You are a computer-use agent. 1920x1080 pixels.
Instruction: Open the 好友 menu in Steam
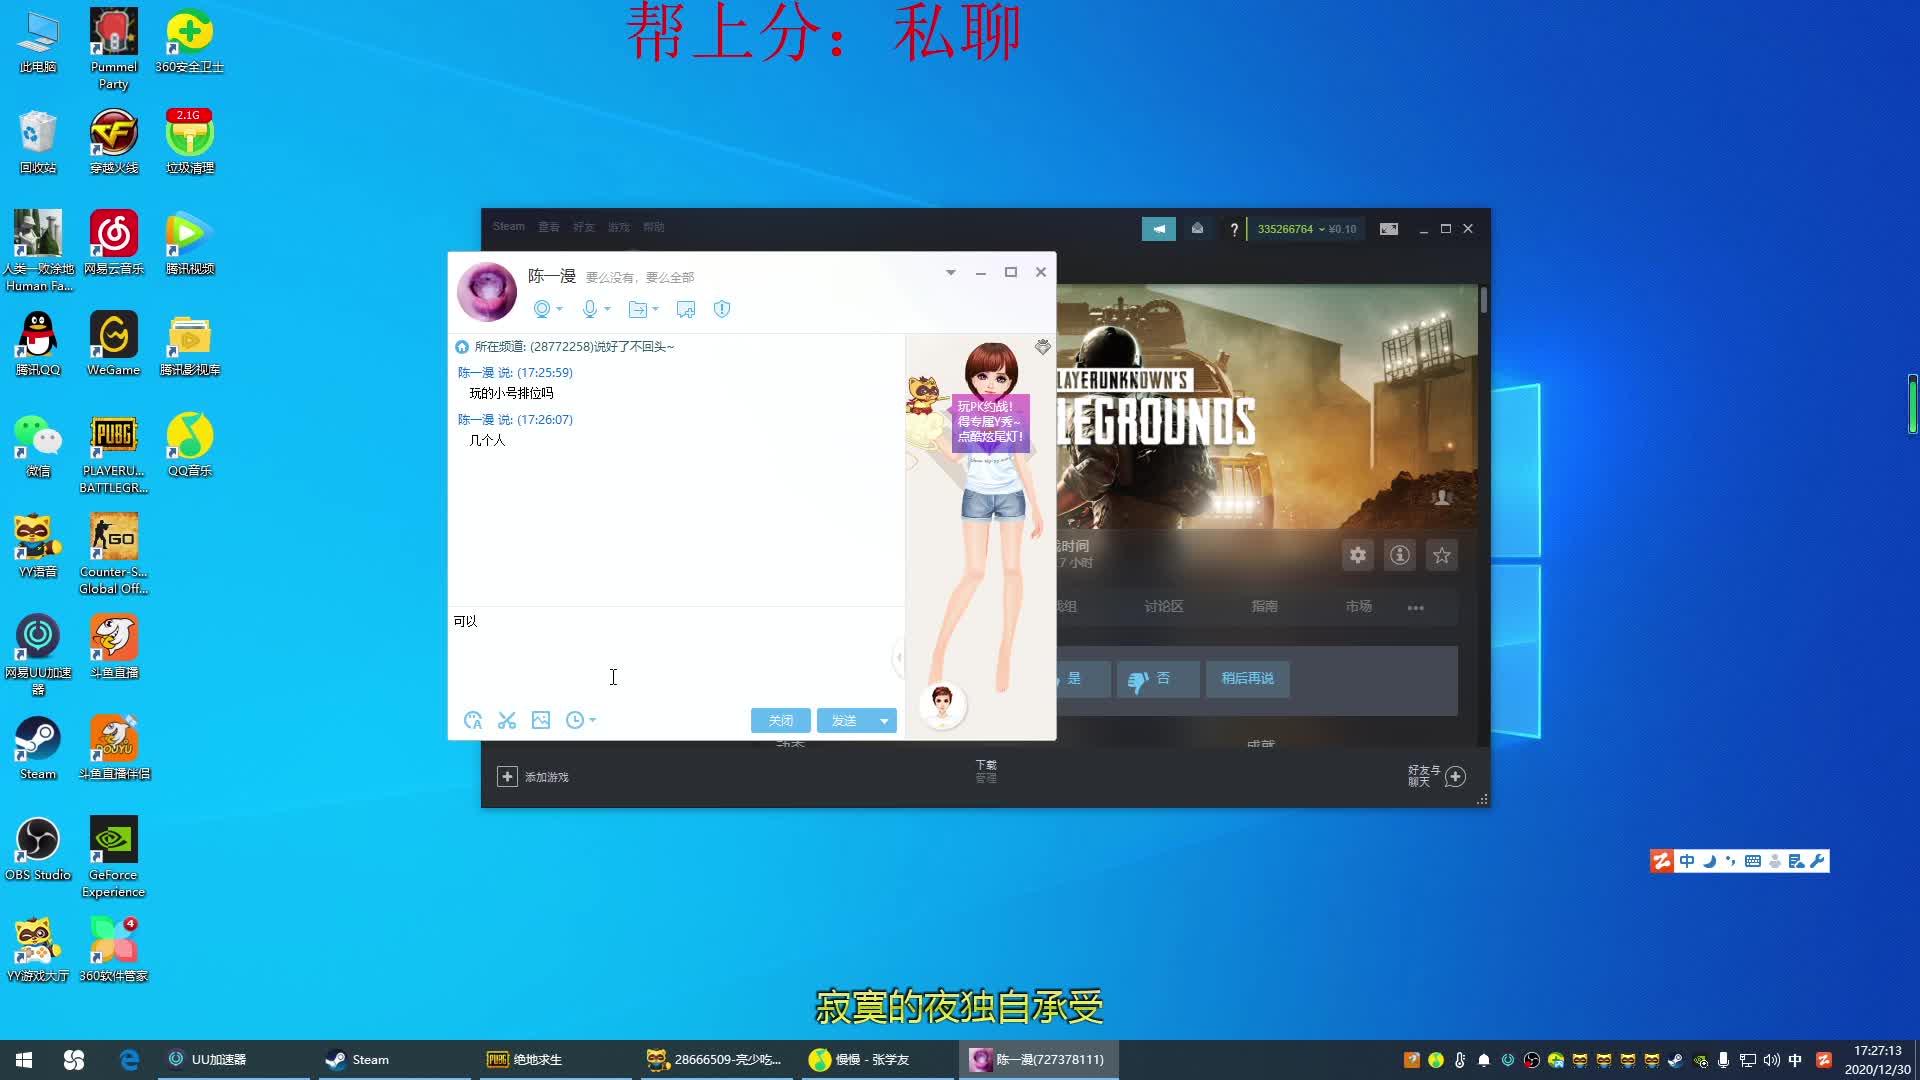[584, 227]
